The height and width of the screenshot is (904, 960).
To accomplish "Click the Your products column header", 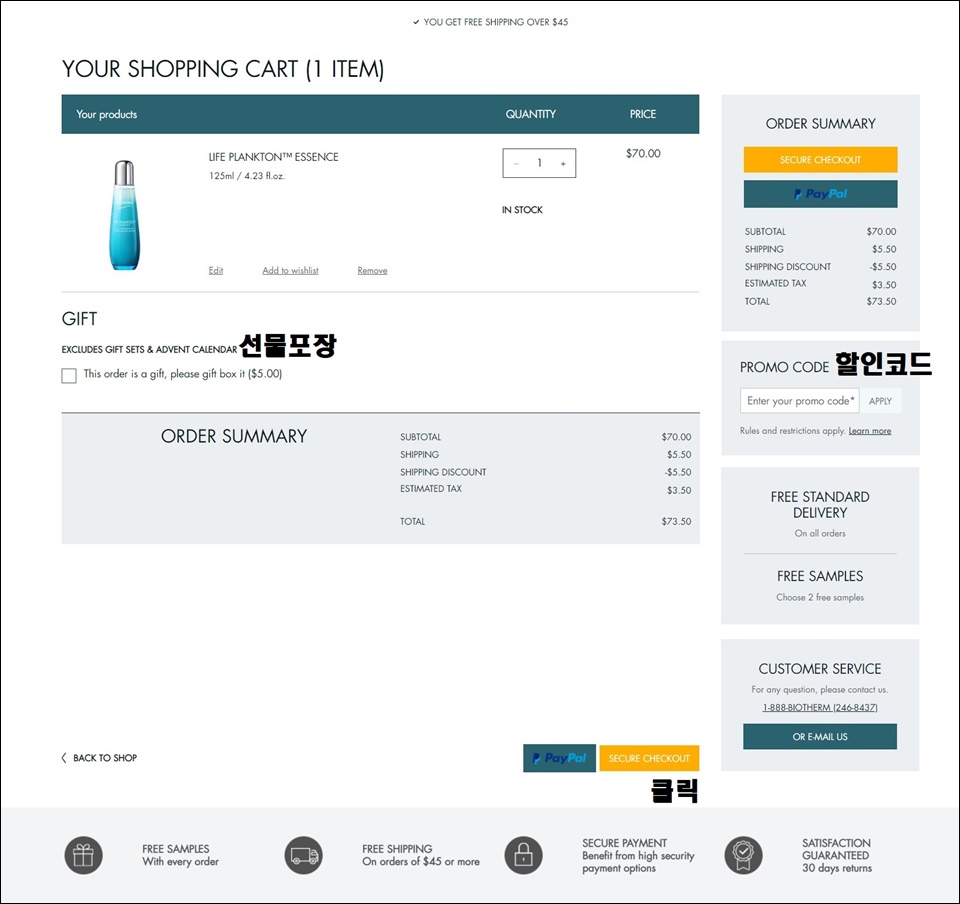I will 107,114.
